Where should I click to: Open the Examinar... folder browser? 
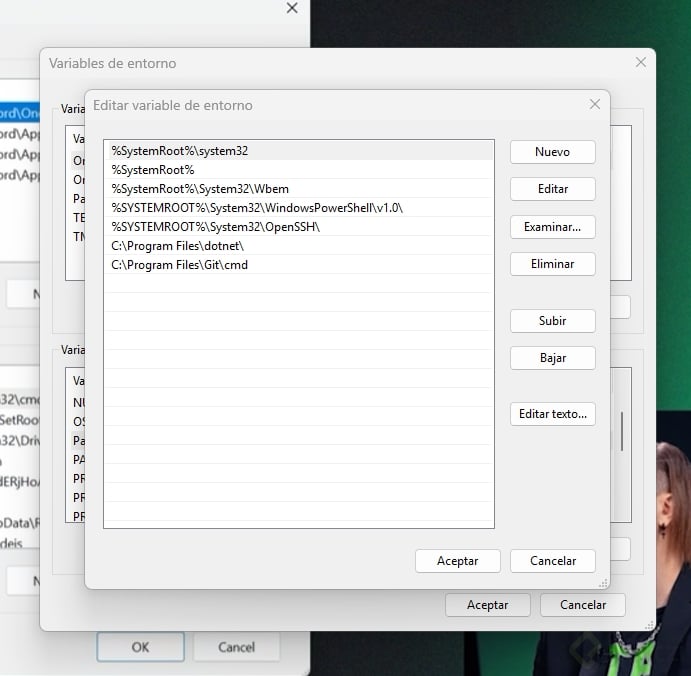click(553, 227)
